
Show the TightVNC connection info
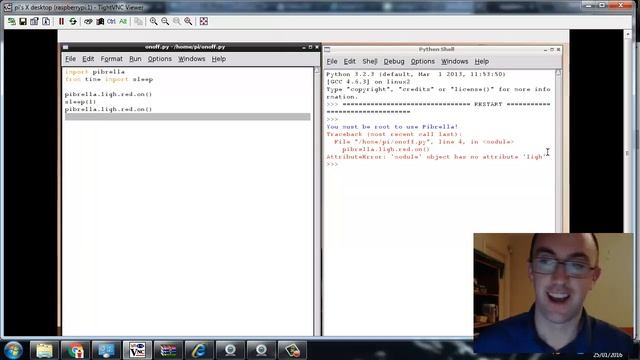coord(46,21)
